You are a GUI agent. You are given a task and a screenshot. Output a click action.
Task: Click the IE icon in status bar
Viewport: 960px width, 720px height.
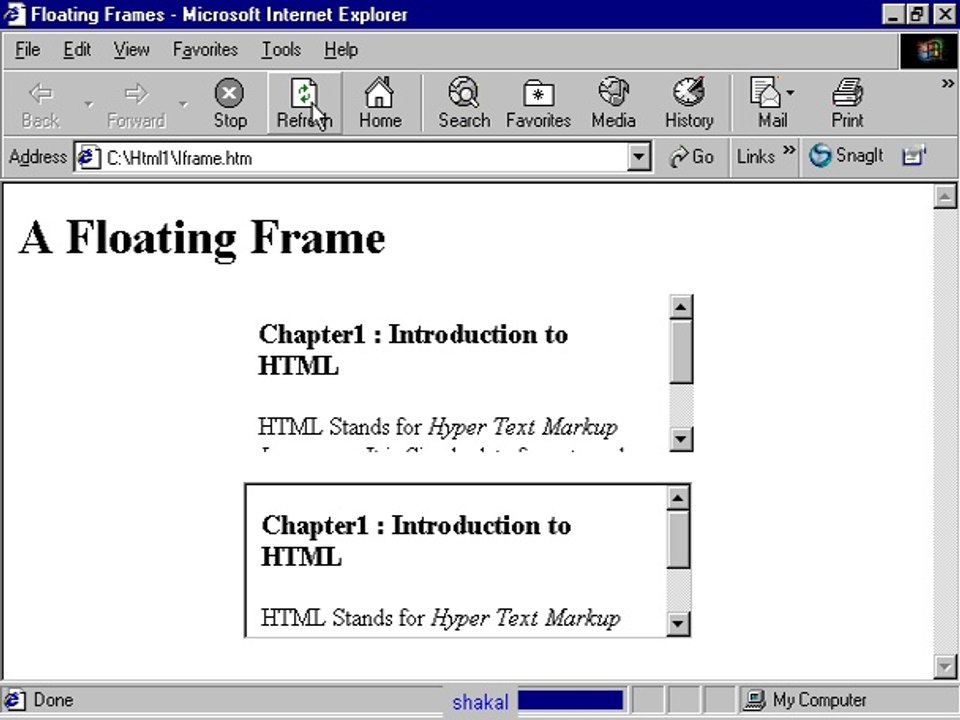coord(13,700)
